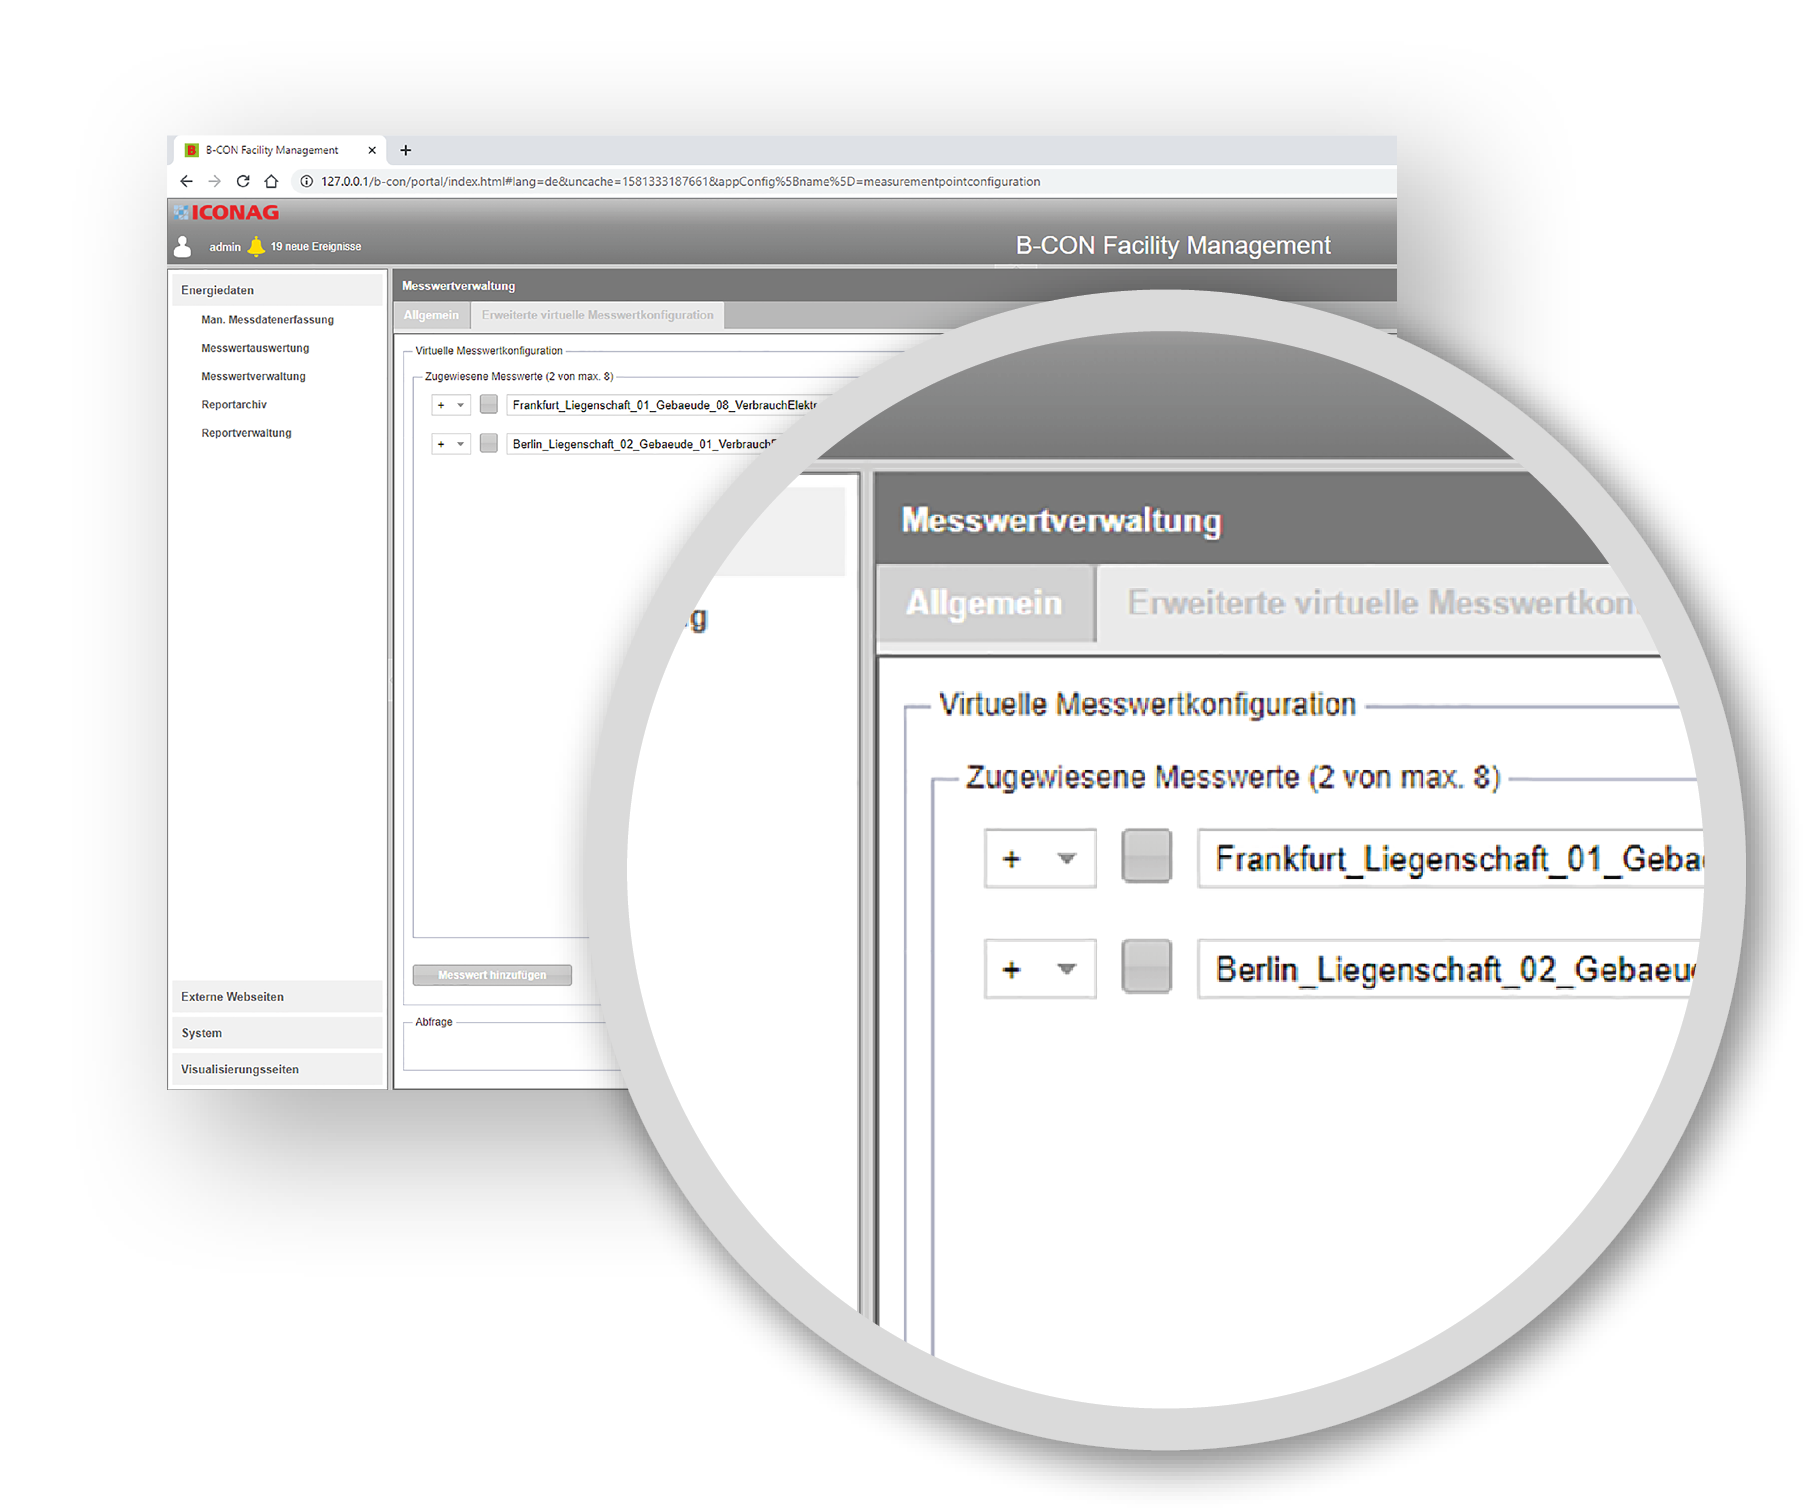
Task: Click the browser home icon
Action: tap(271, 181)
